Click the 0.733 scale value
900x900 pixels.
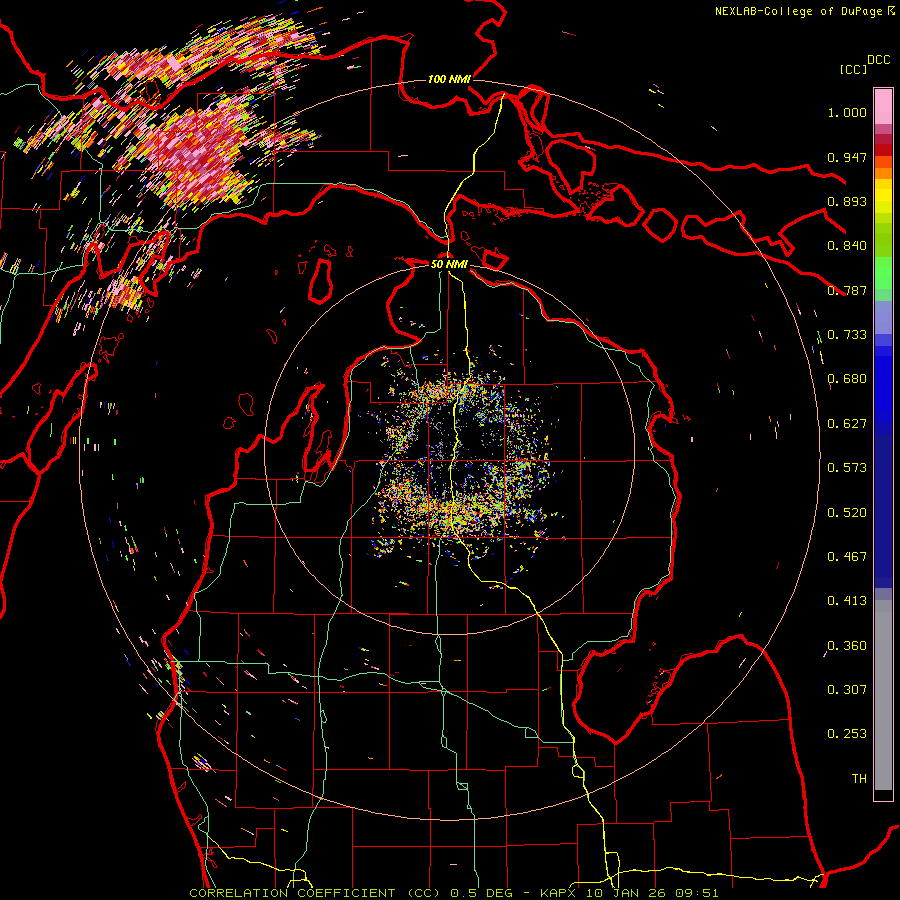(847, 335)
